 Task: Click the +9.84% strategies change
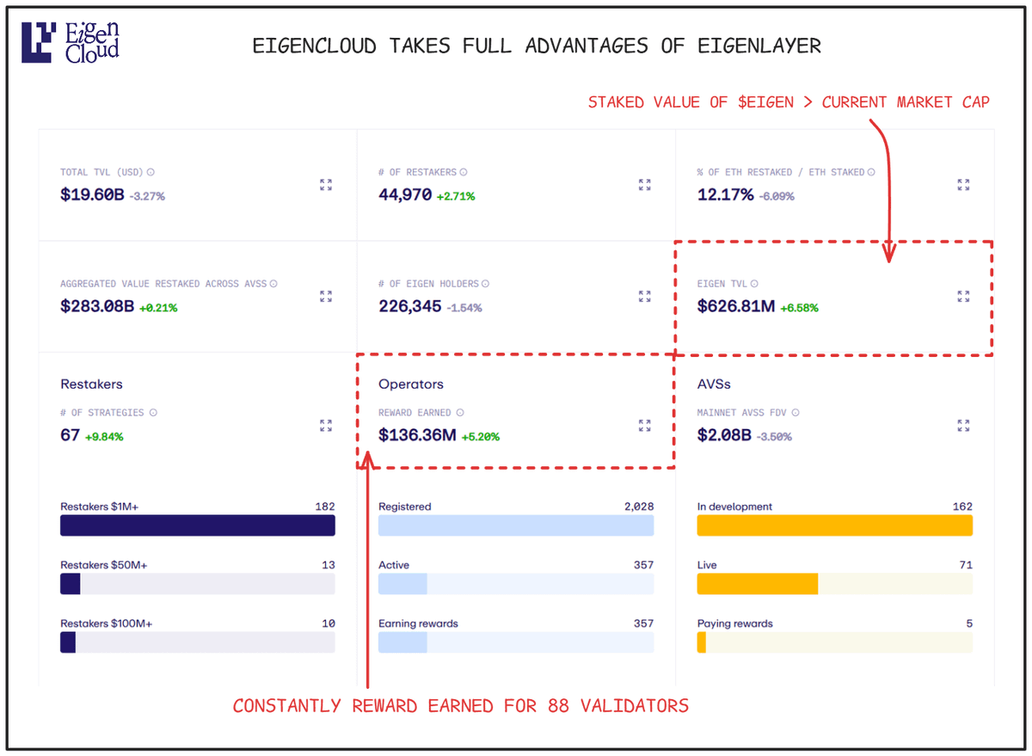(104, 437)
